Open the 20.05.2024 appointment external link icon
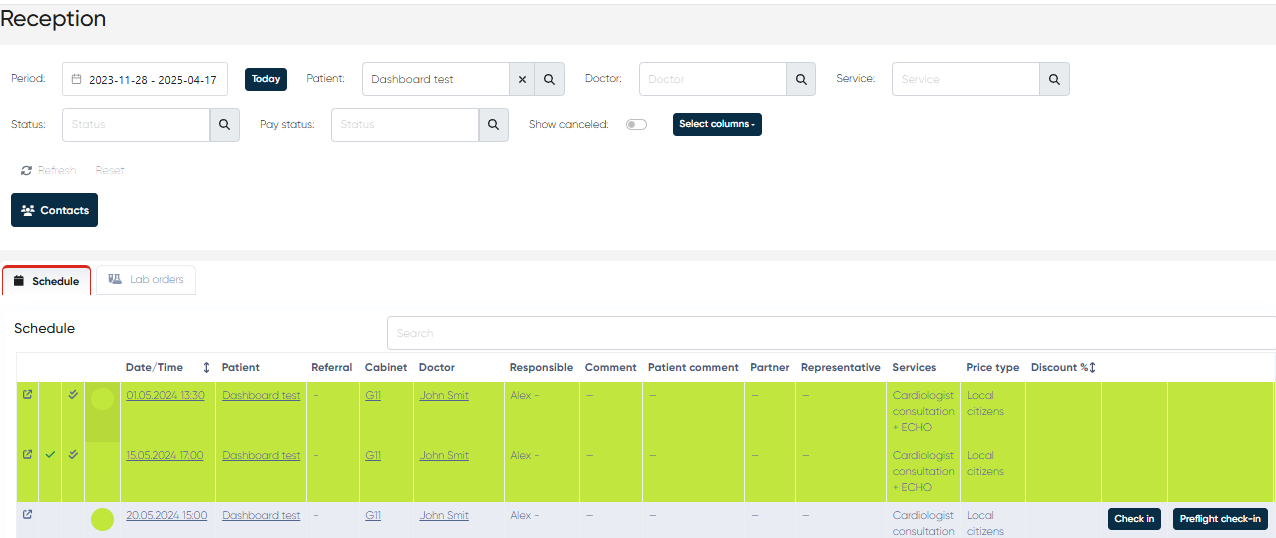 click(x=27, y=515)
